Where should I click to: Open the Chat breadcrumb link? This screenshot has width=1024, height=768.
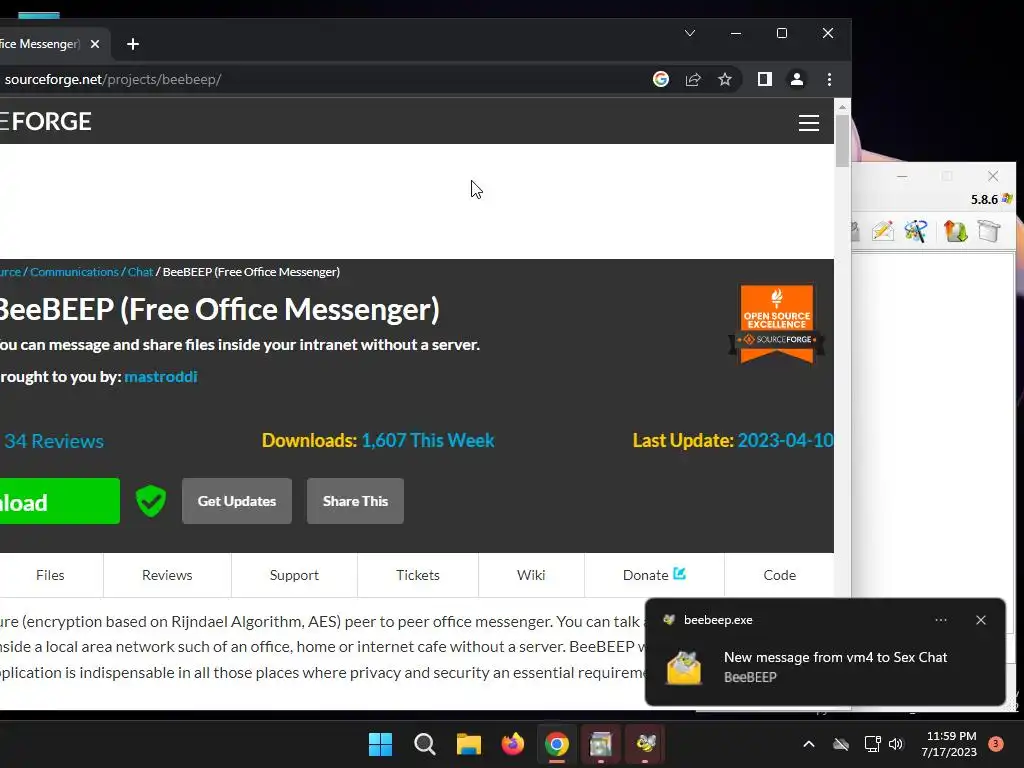(140, 272)
